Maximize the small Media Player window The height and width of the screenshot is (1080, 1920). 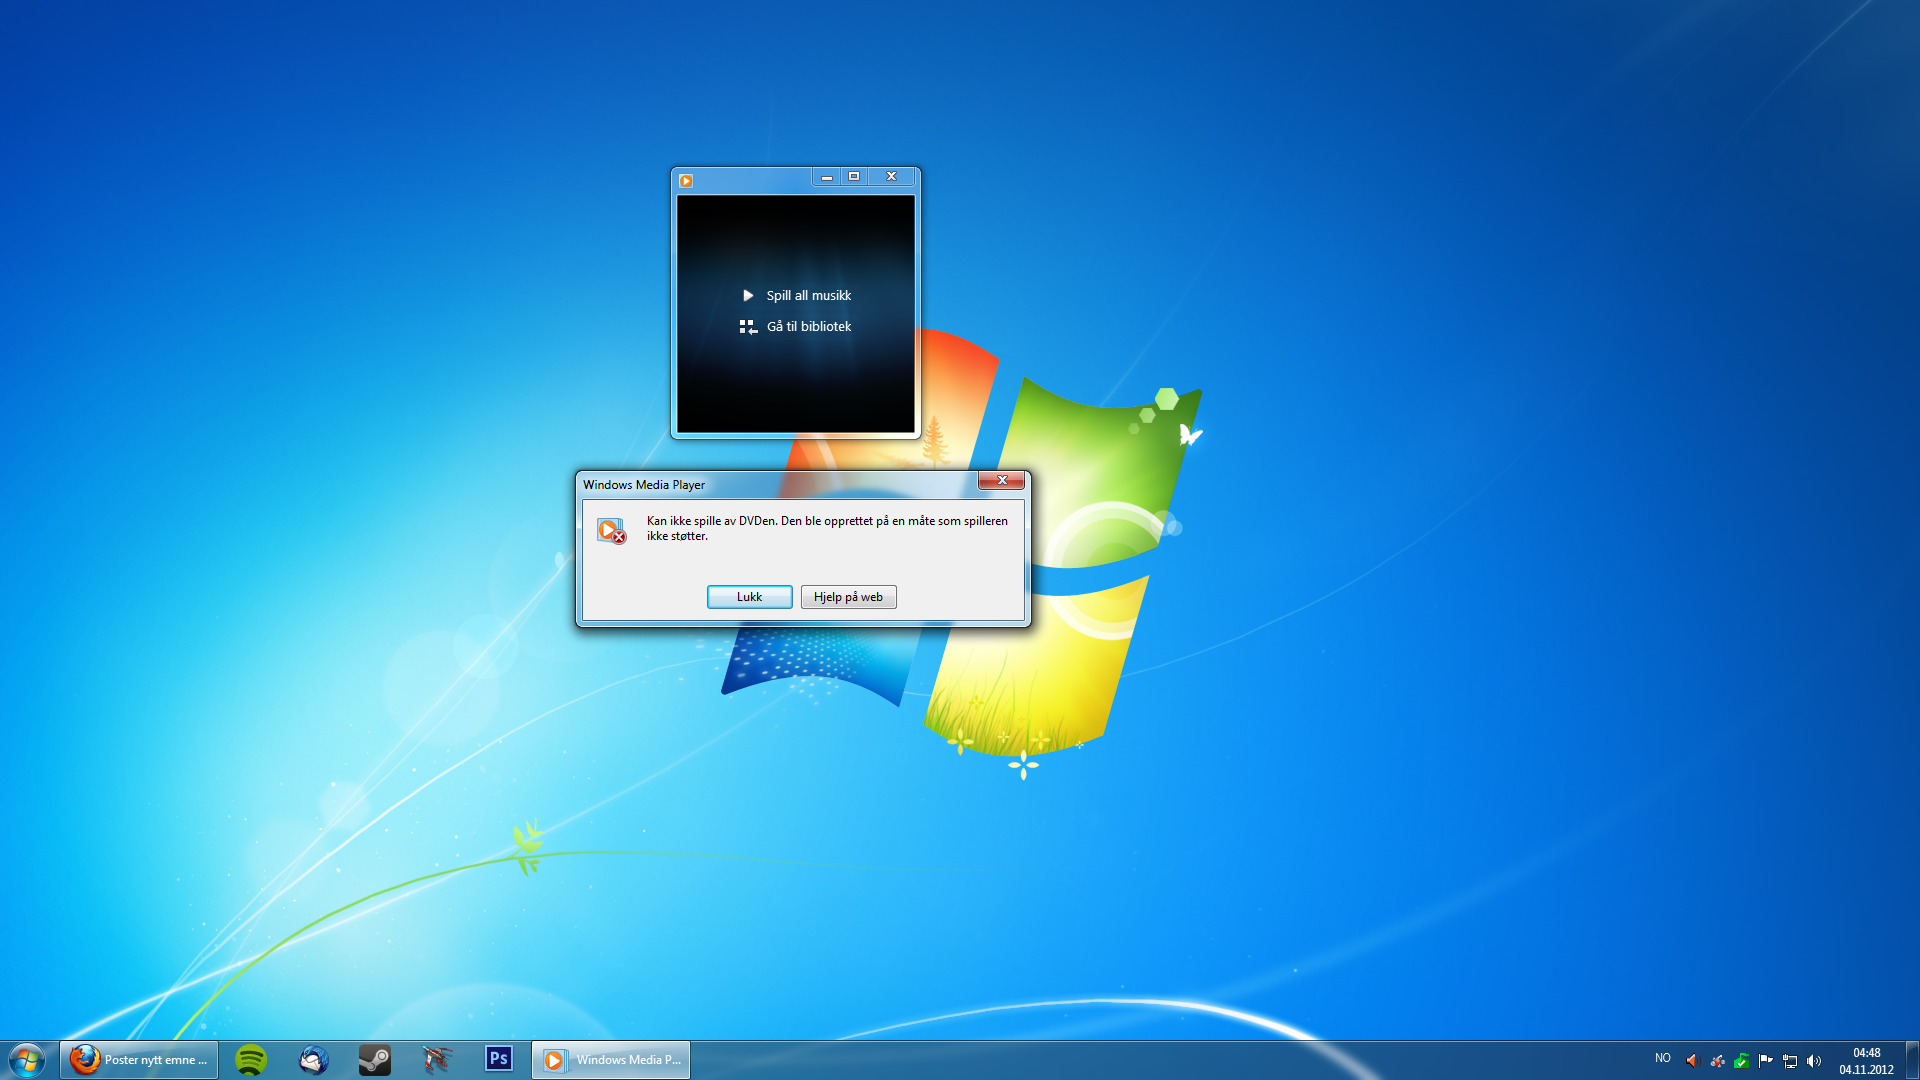pyautogui.click(x=854, y=176)
